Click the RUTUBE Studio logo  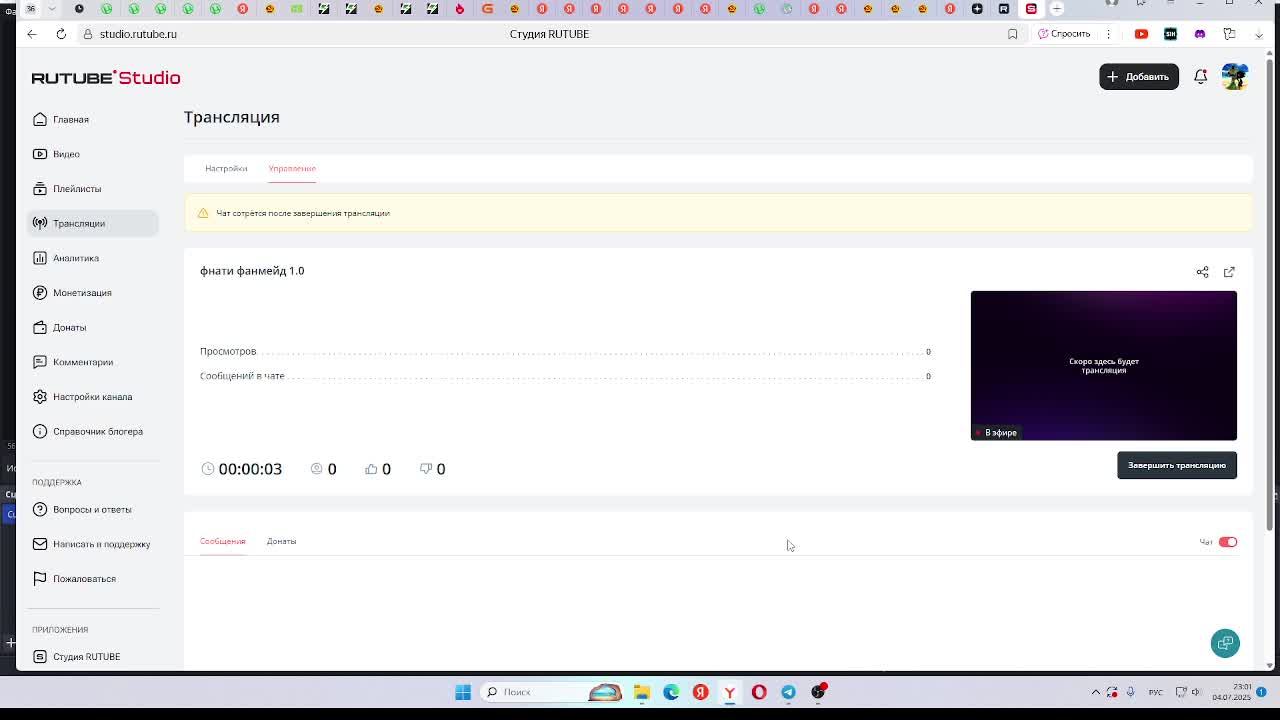106,77
